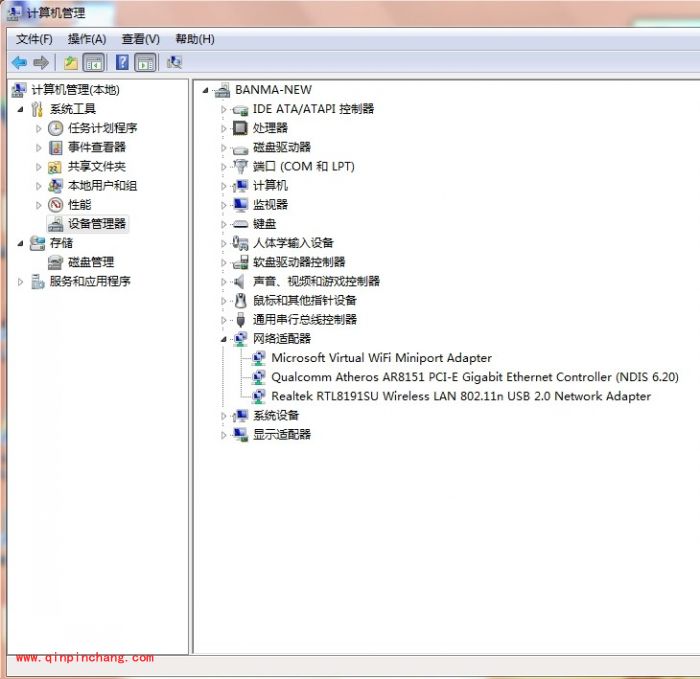
Task: Select Realtek RTL8191SU Wireless LAN Adapter
Action: click(461, 396)
